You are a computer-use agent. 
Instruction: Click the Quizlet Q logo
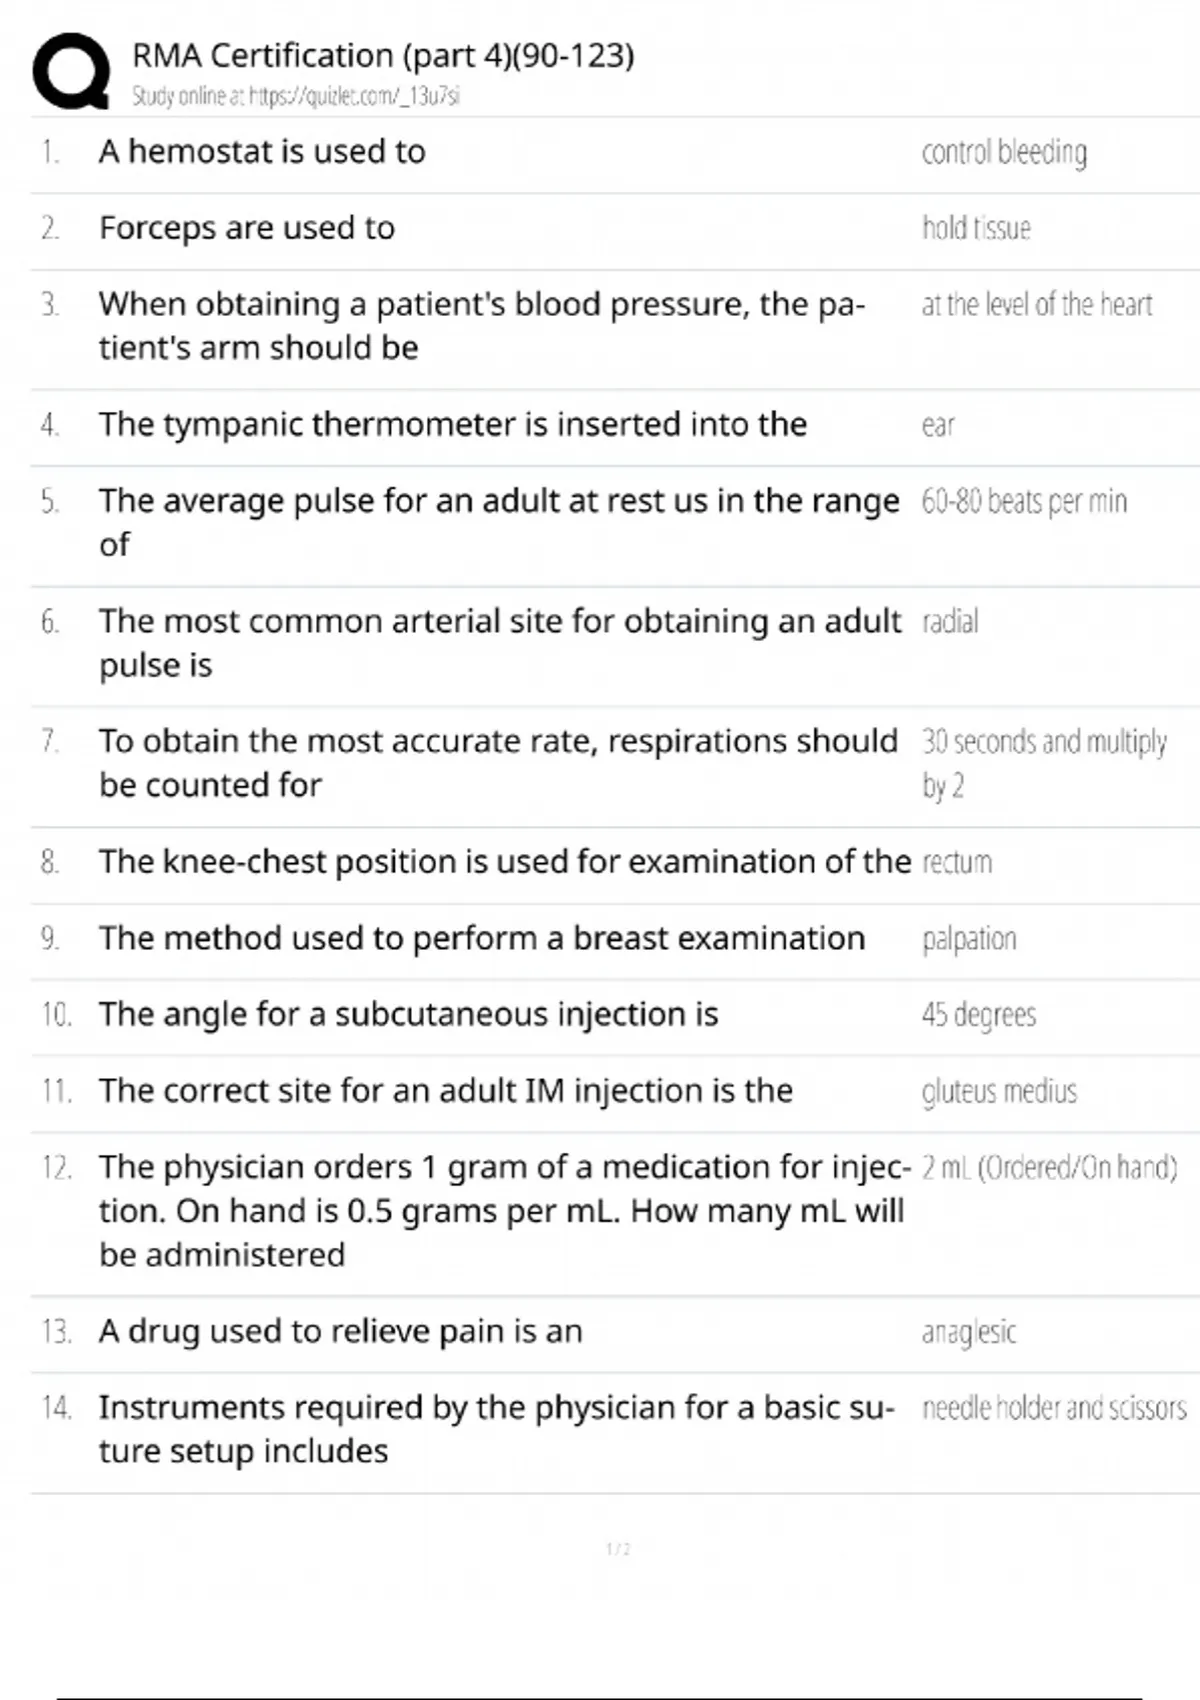pos(71,70)
